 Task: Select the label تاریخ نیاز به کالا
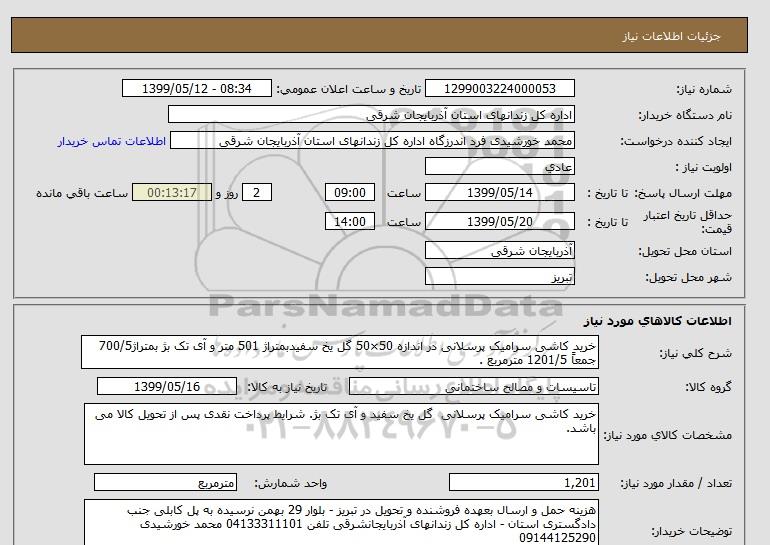coord(287,387)
